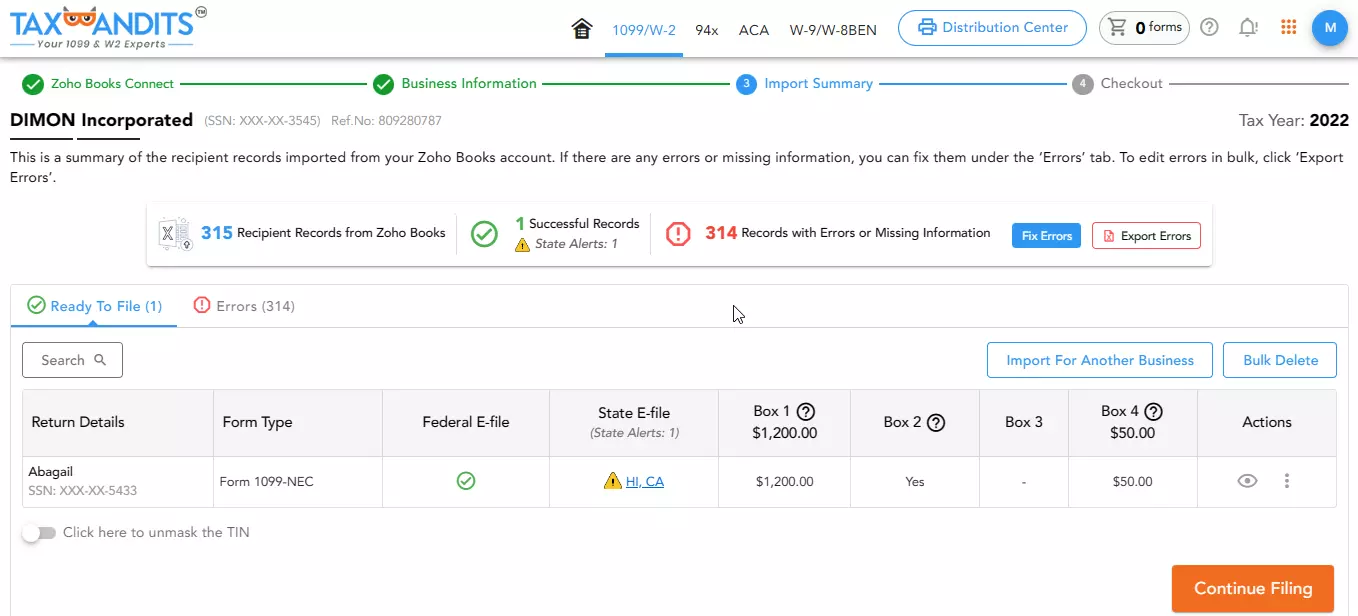
Task: Click the red error icon beside 314
Action: point(678,234)
